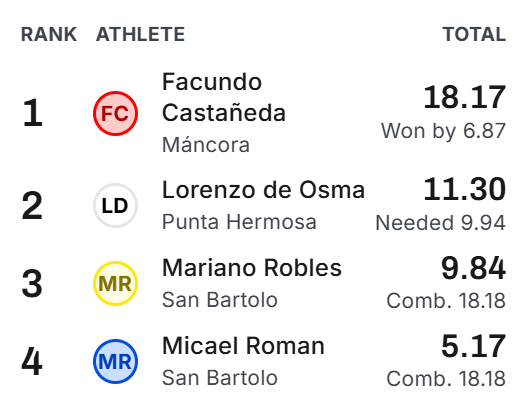
Task: Click the yellow MR avatar badge
Action: click(x=115, y=284)
